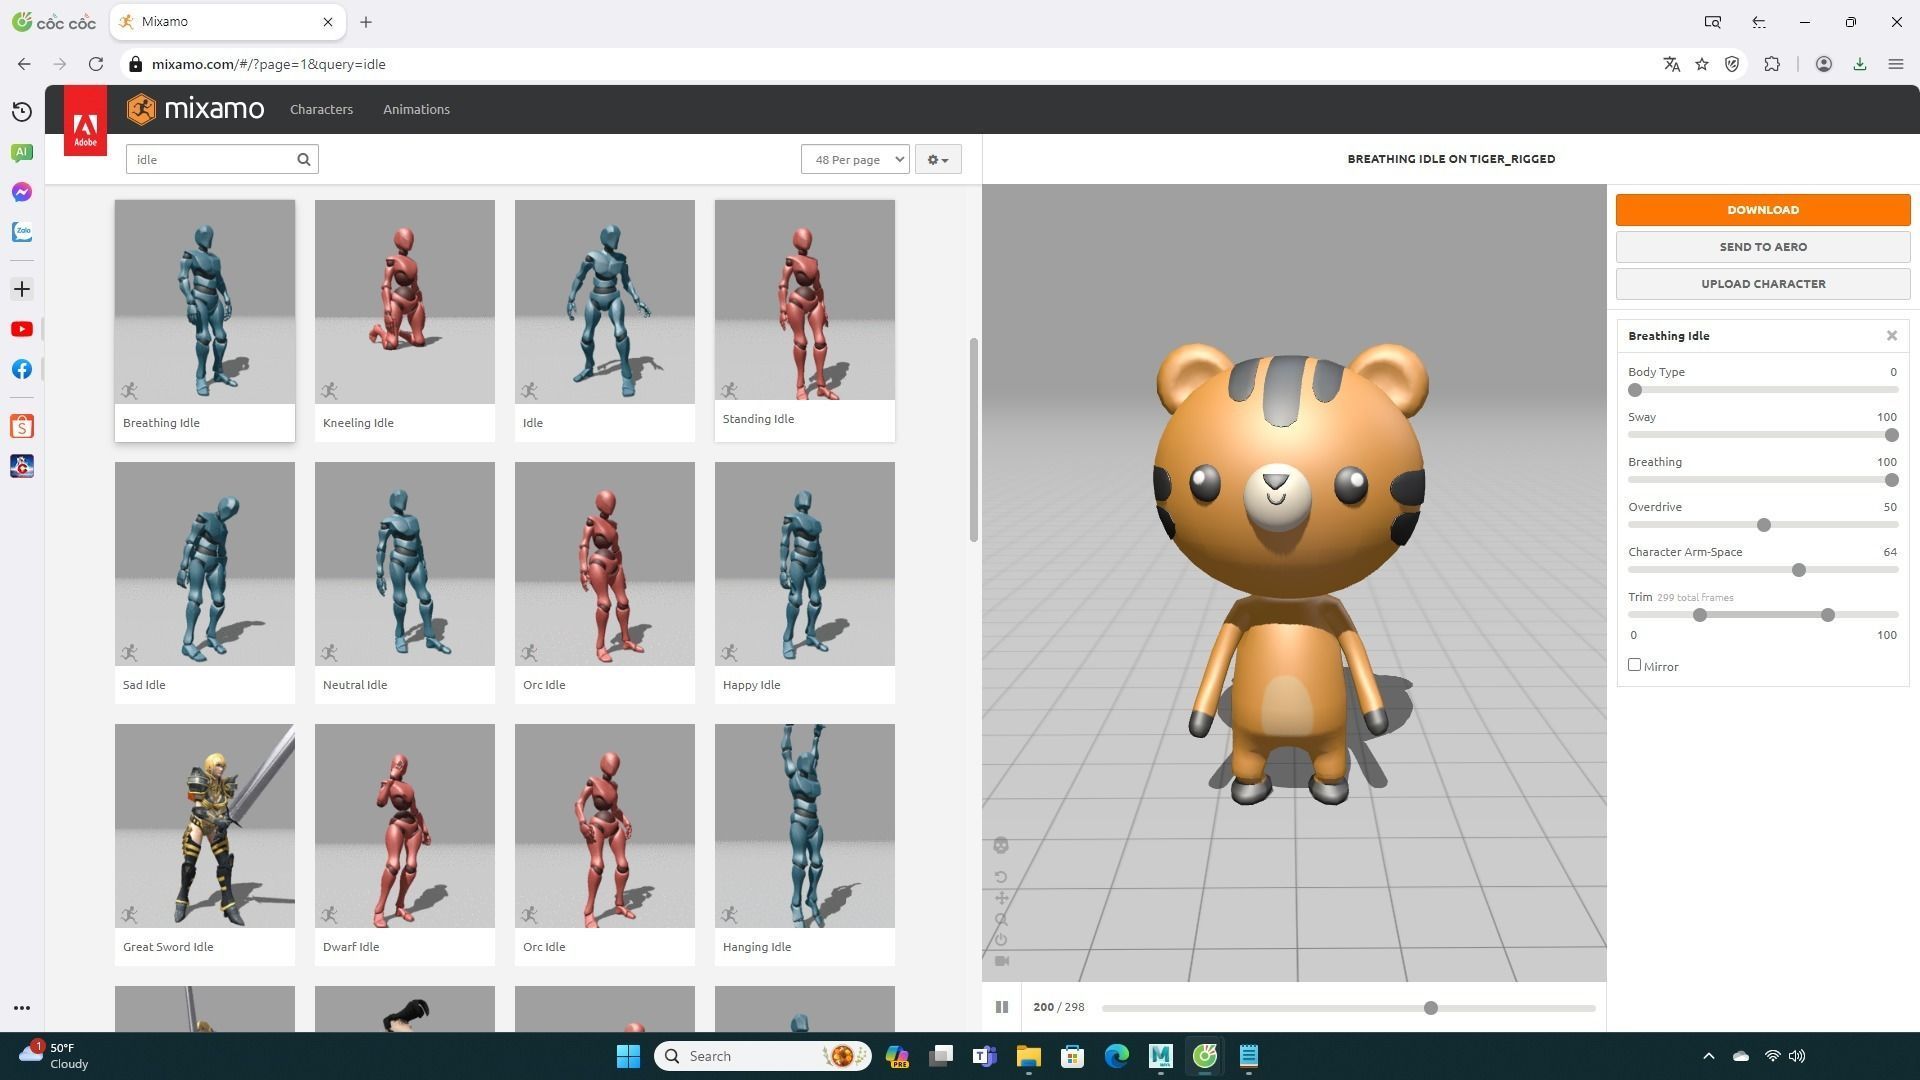This screenshot has width=1920, height=1080.
Task: Click the pan camera arrows icon in viewer
Action: pos(1001,898)
